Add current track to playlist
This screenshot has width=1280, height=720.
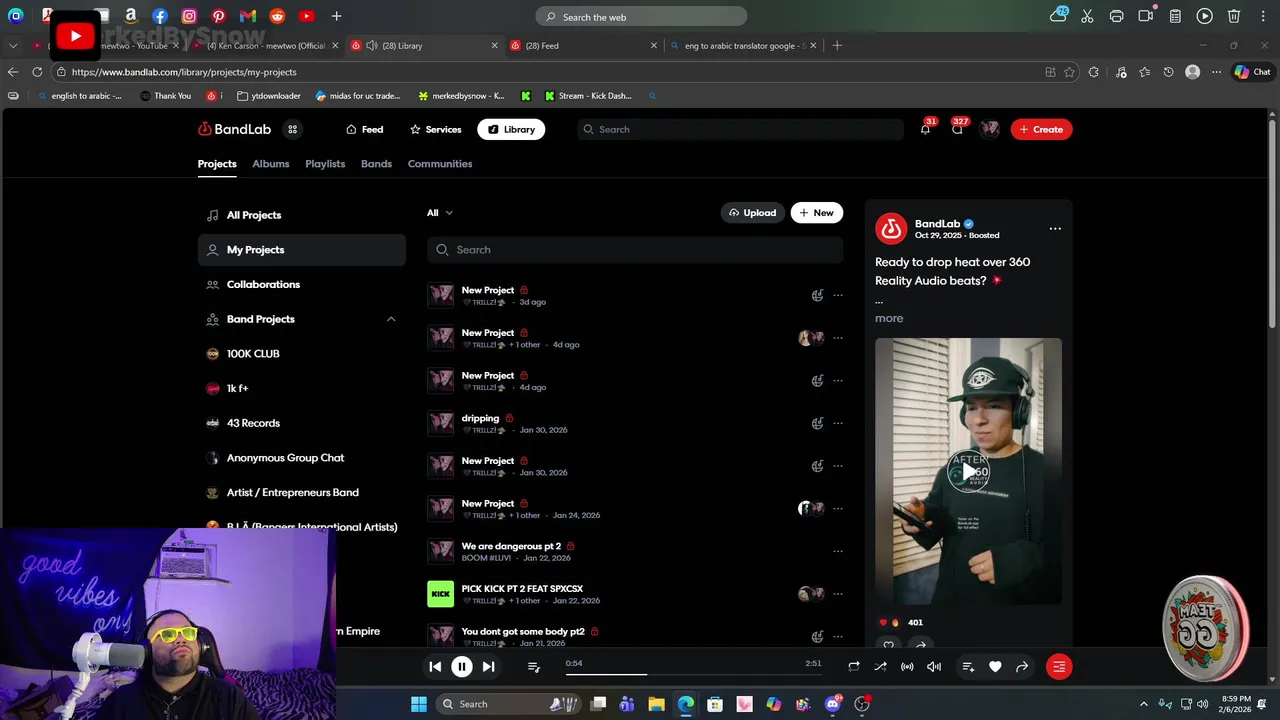point(968,667)
